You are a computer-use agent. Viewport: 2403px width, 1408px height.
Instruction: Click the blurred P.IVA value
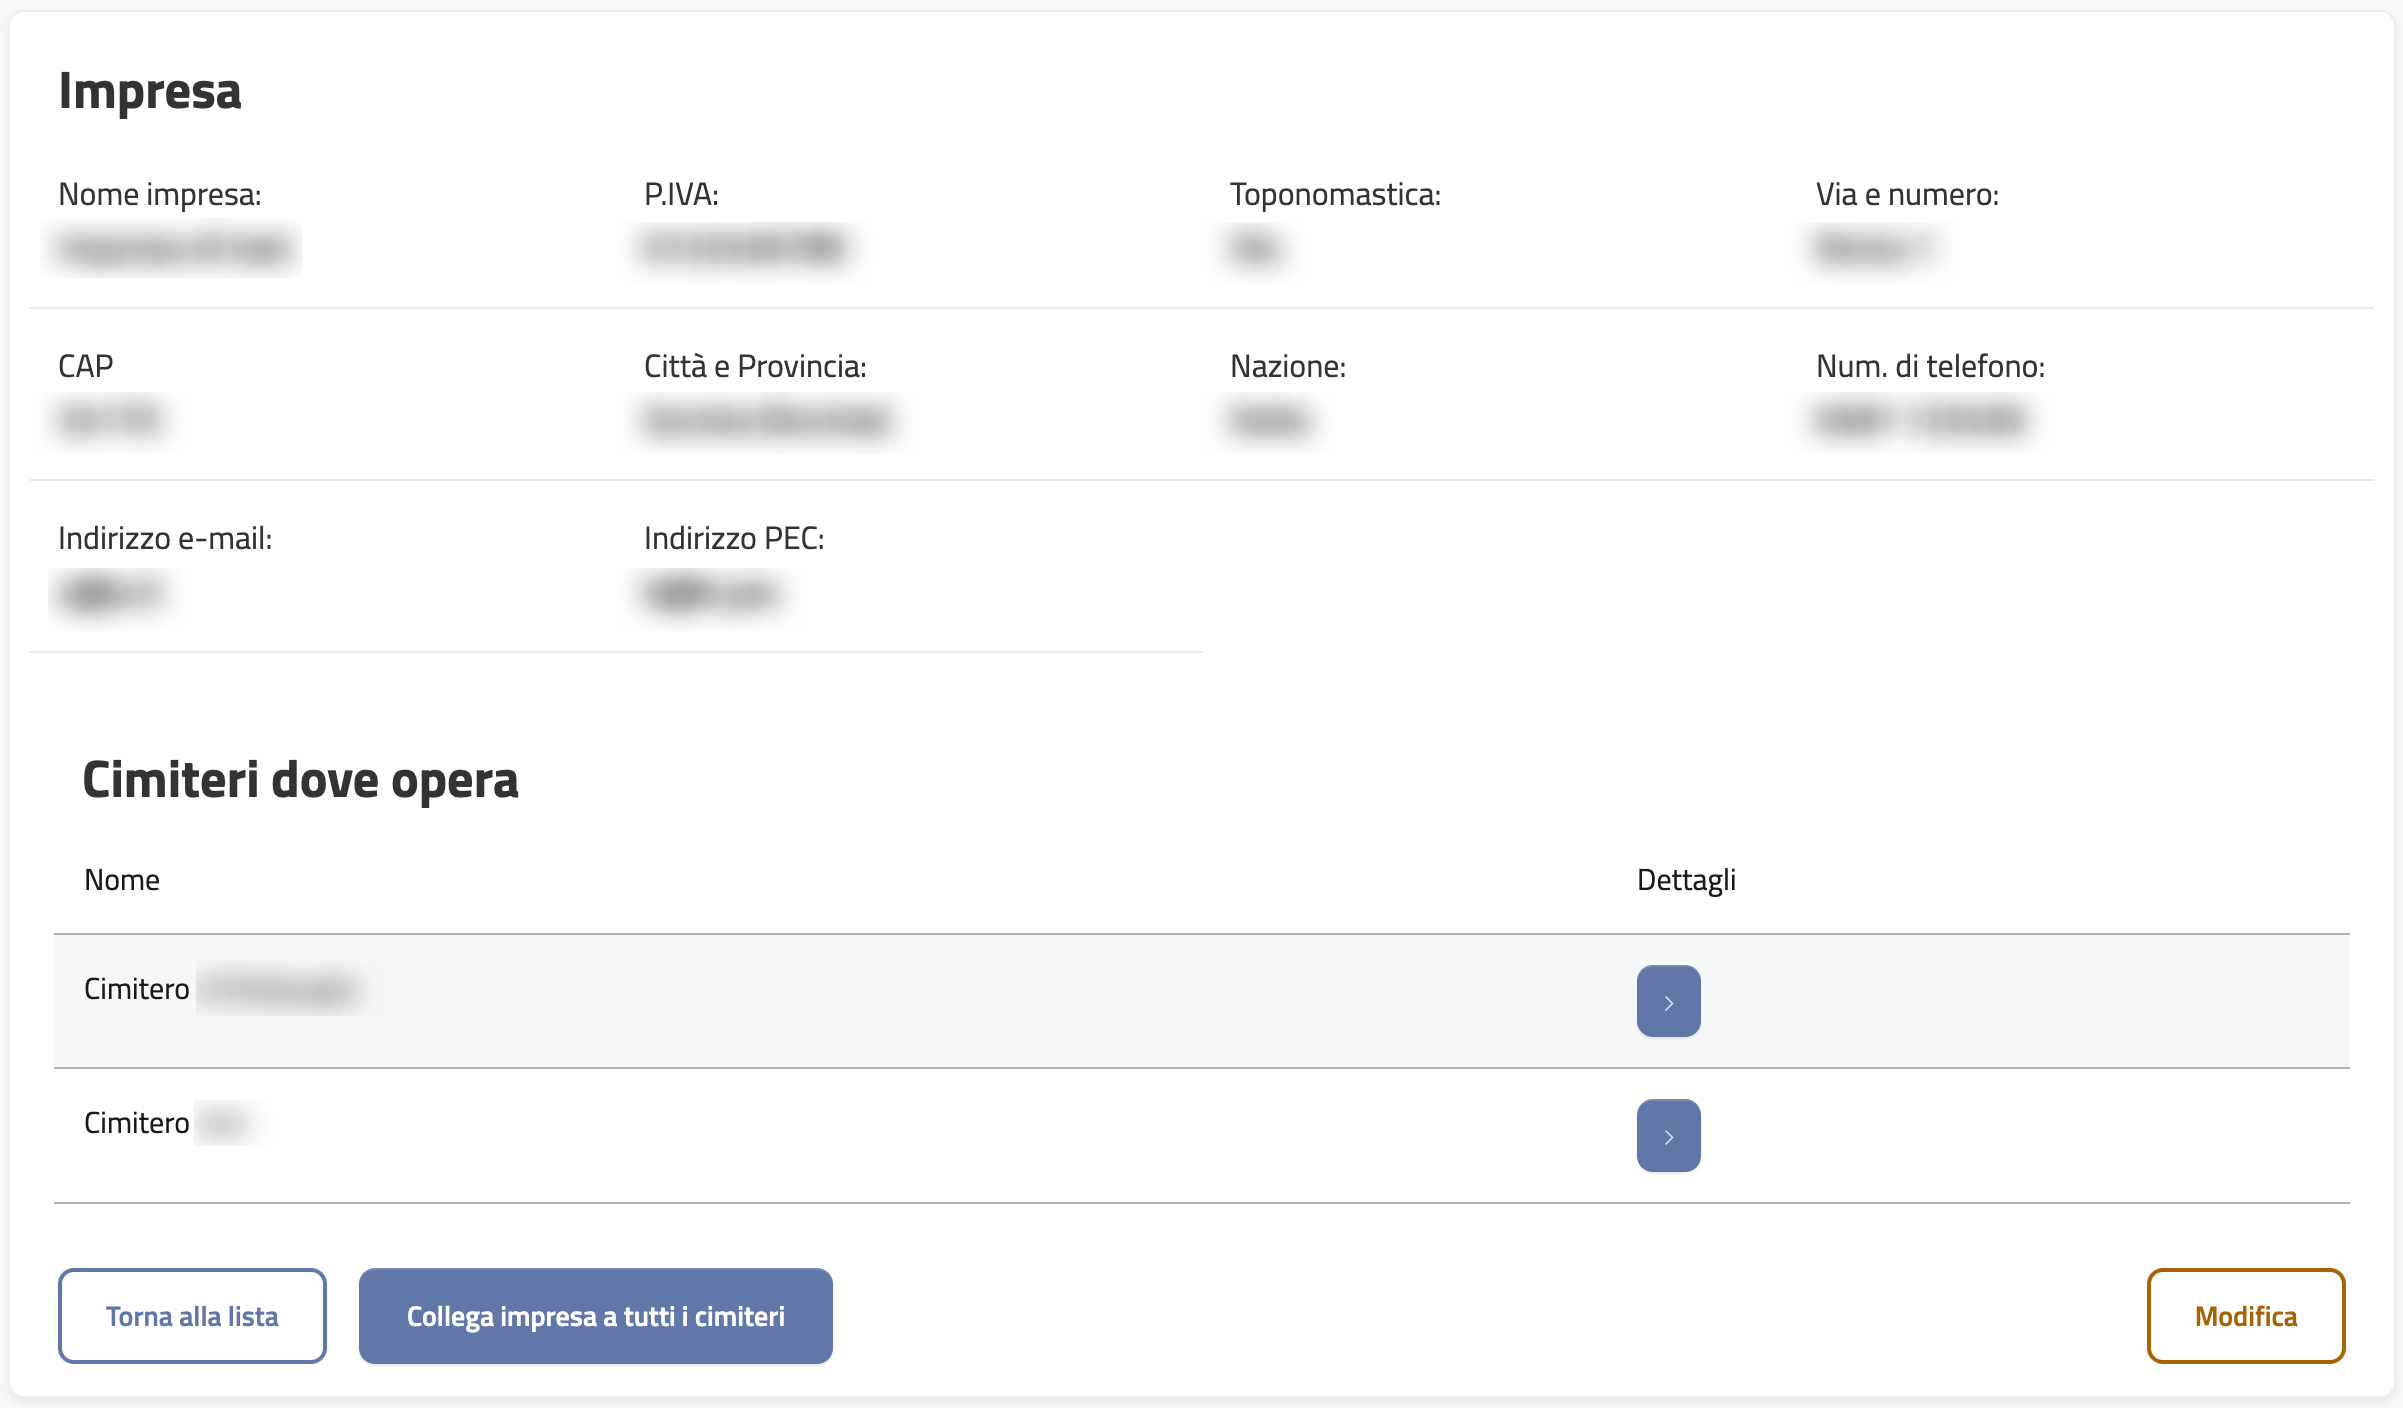(x=745, y=248)
